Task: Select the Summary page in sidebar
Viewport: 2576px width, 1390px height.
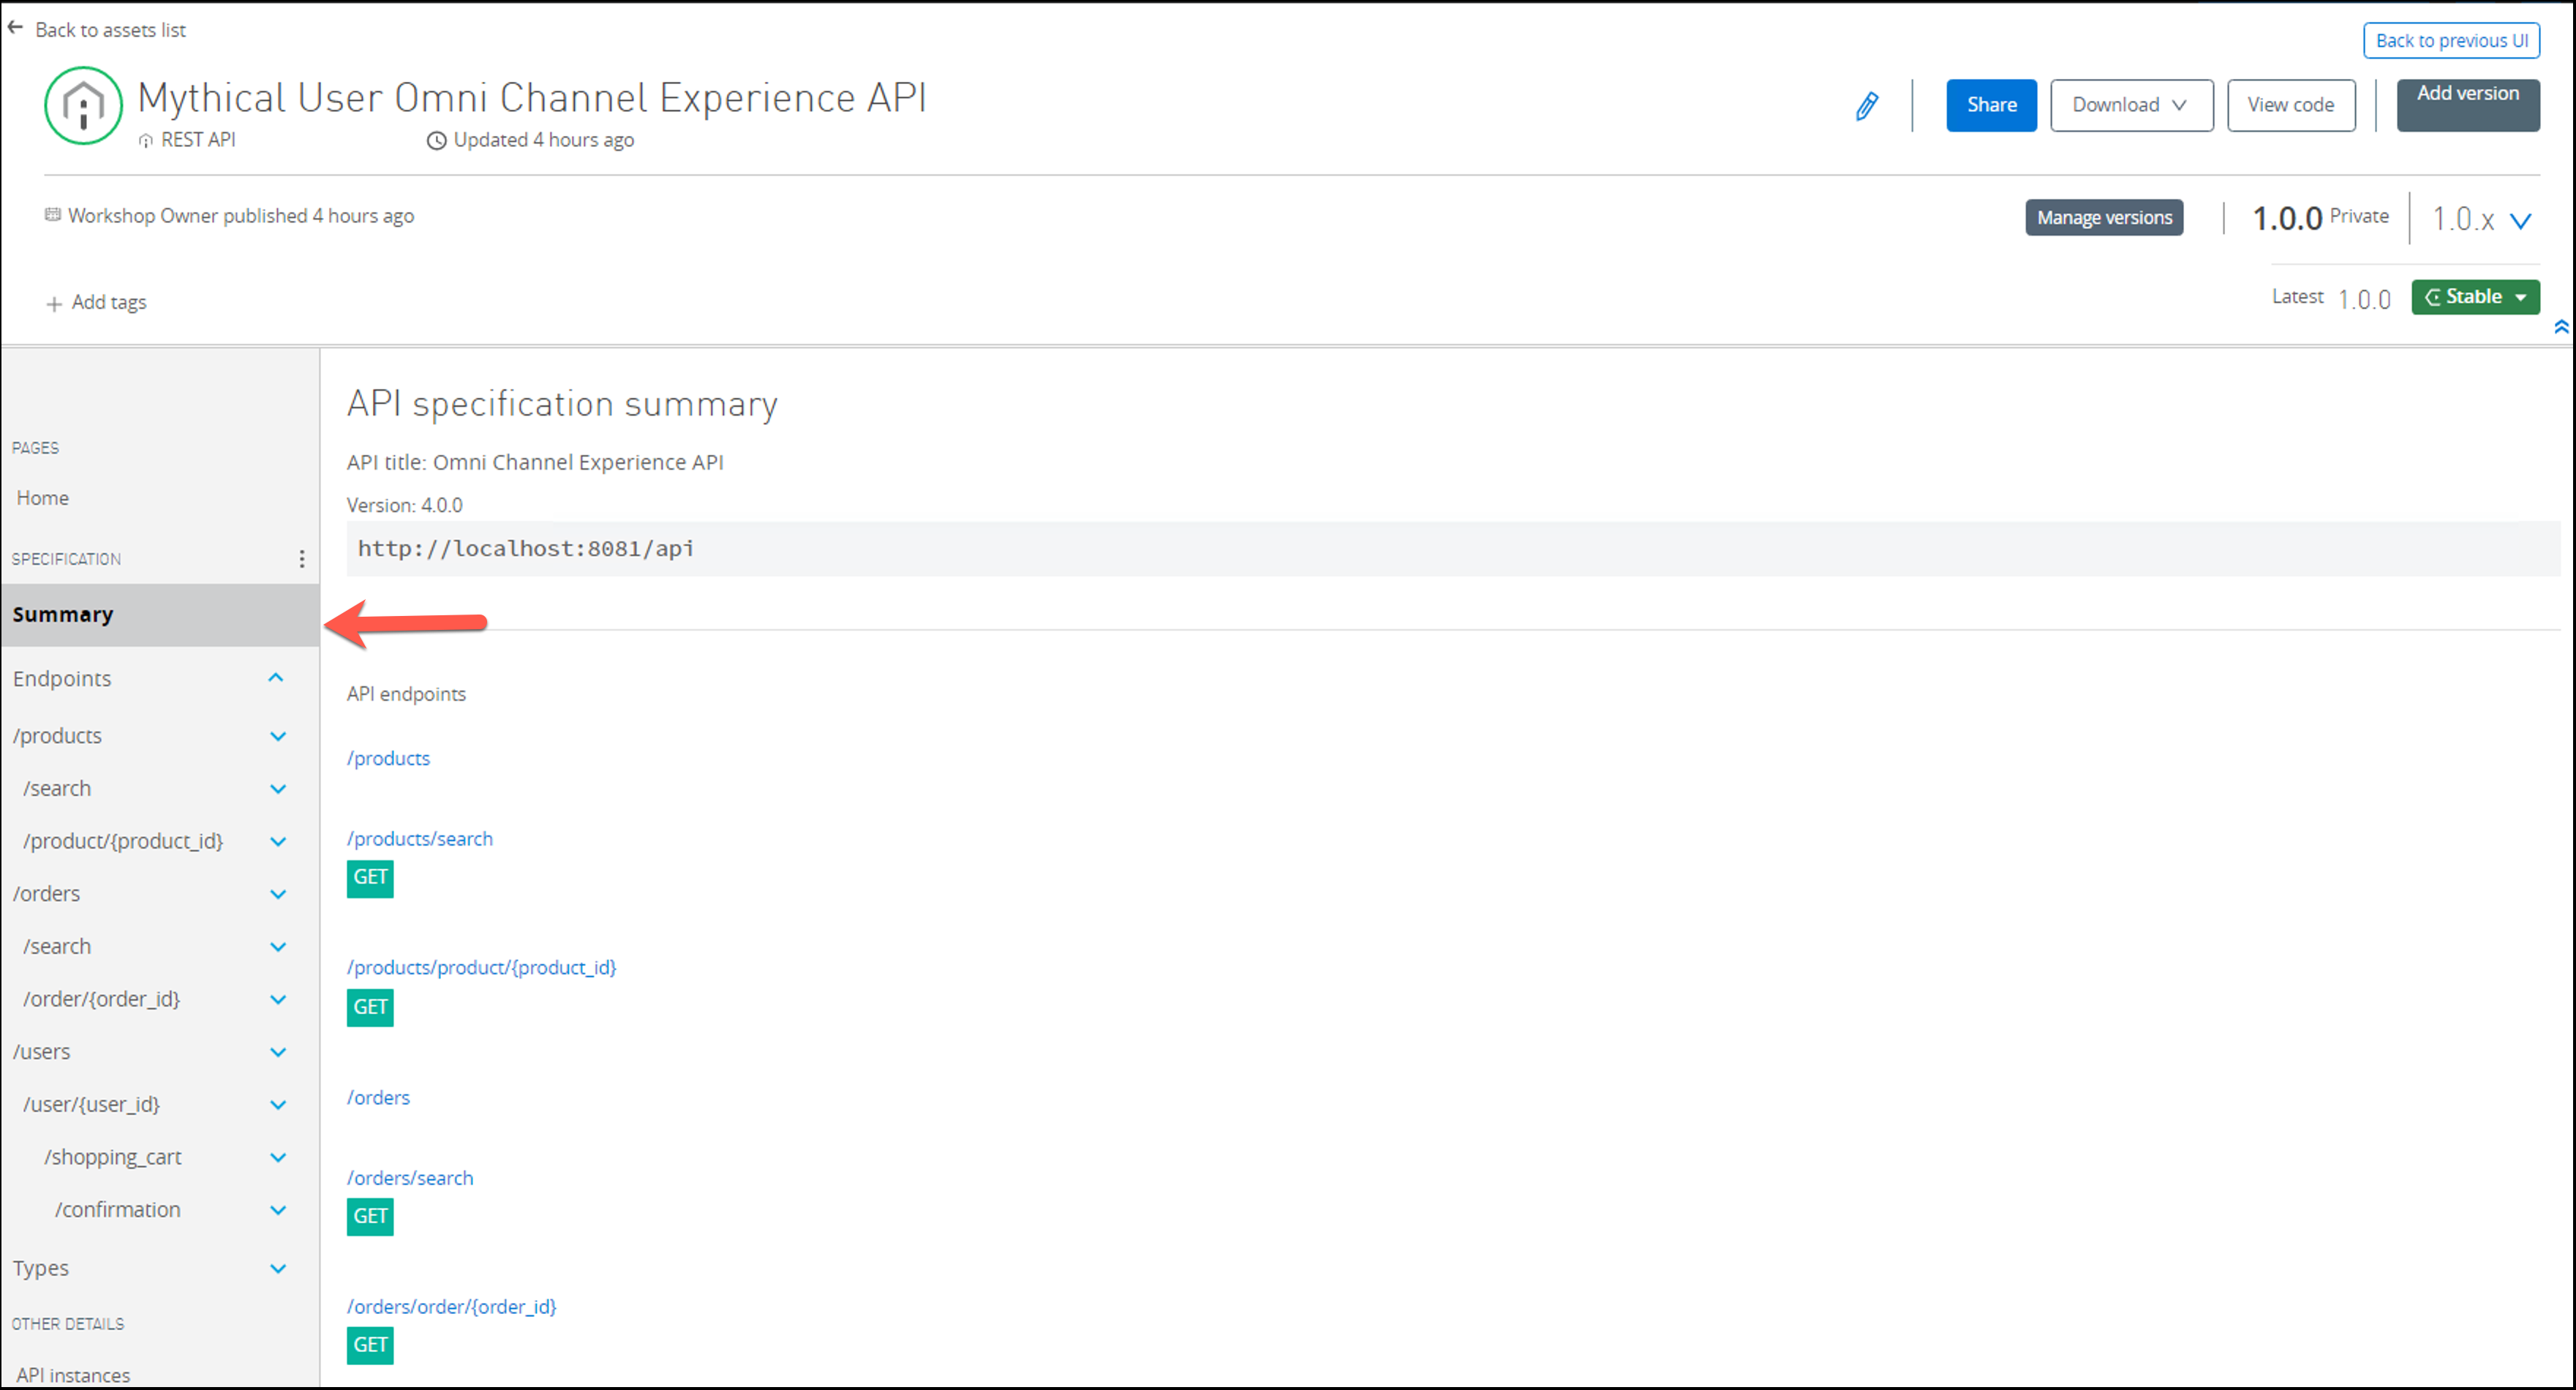Action: click(63, 615)
